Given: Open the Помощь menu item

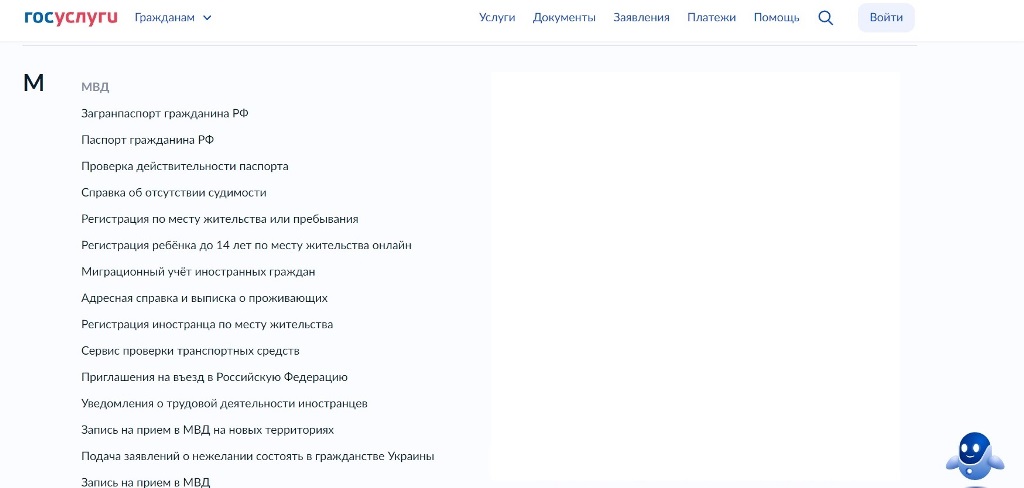Looking at the screenshot, I should pyautogui.click(x=776, y=17).
